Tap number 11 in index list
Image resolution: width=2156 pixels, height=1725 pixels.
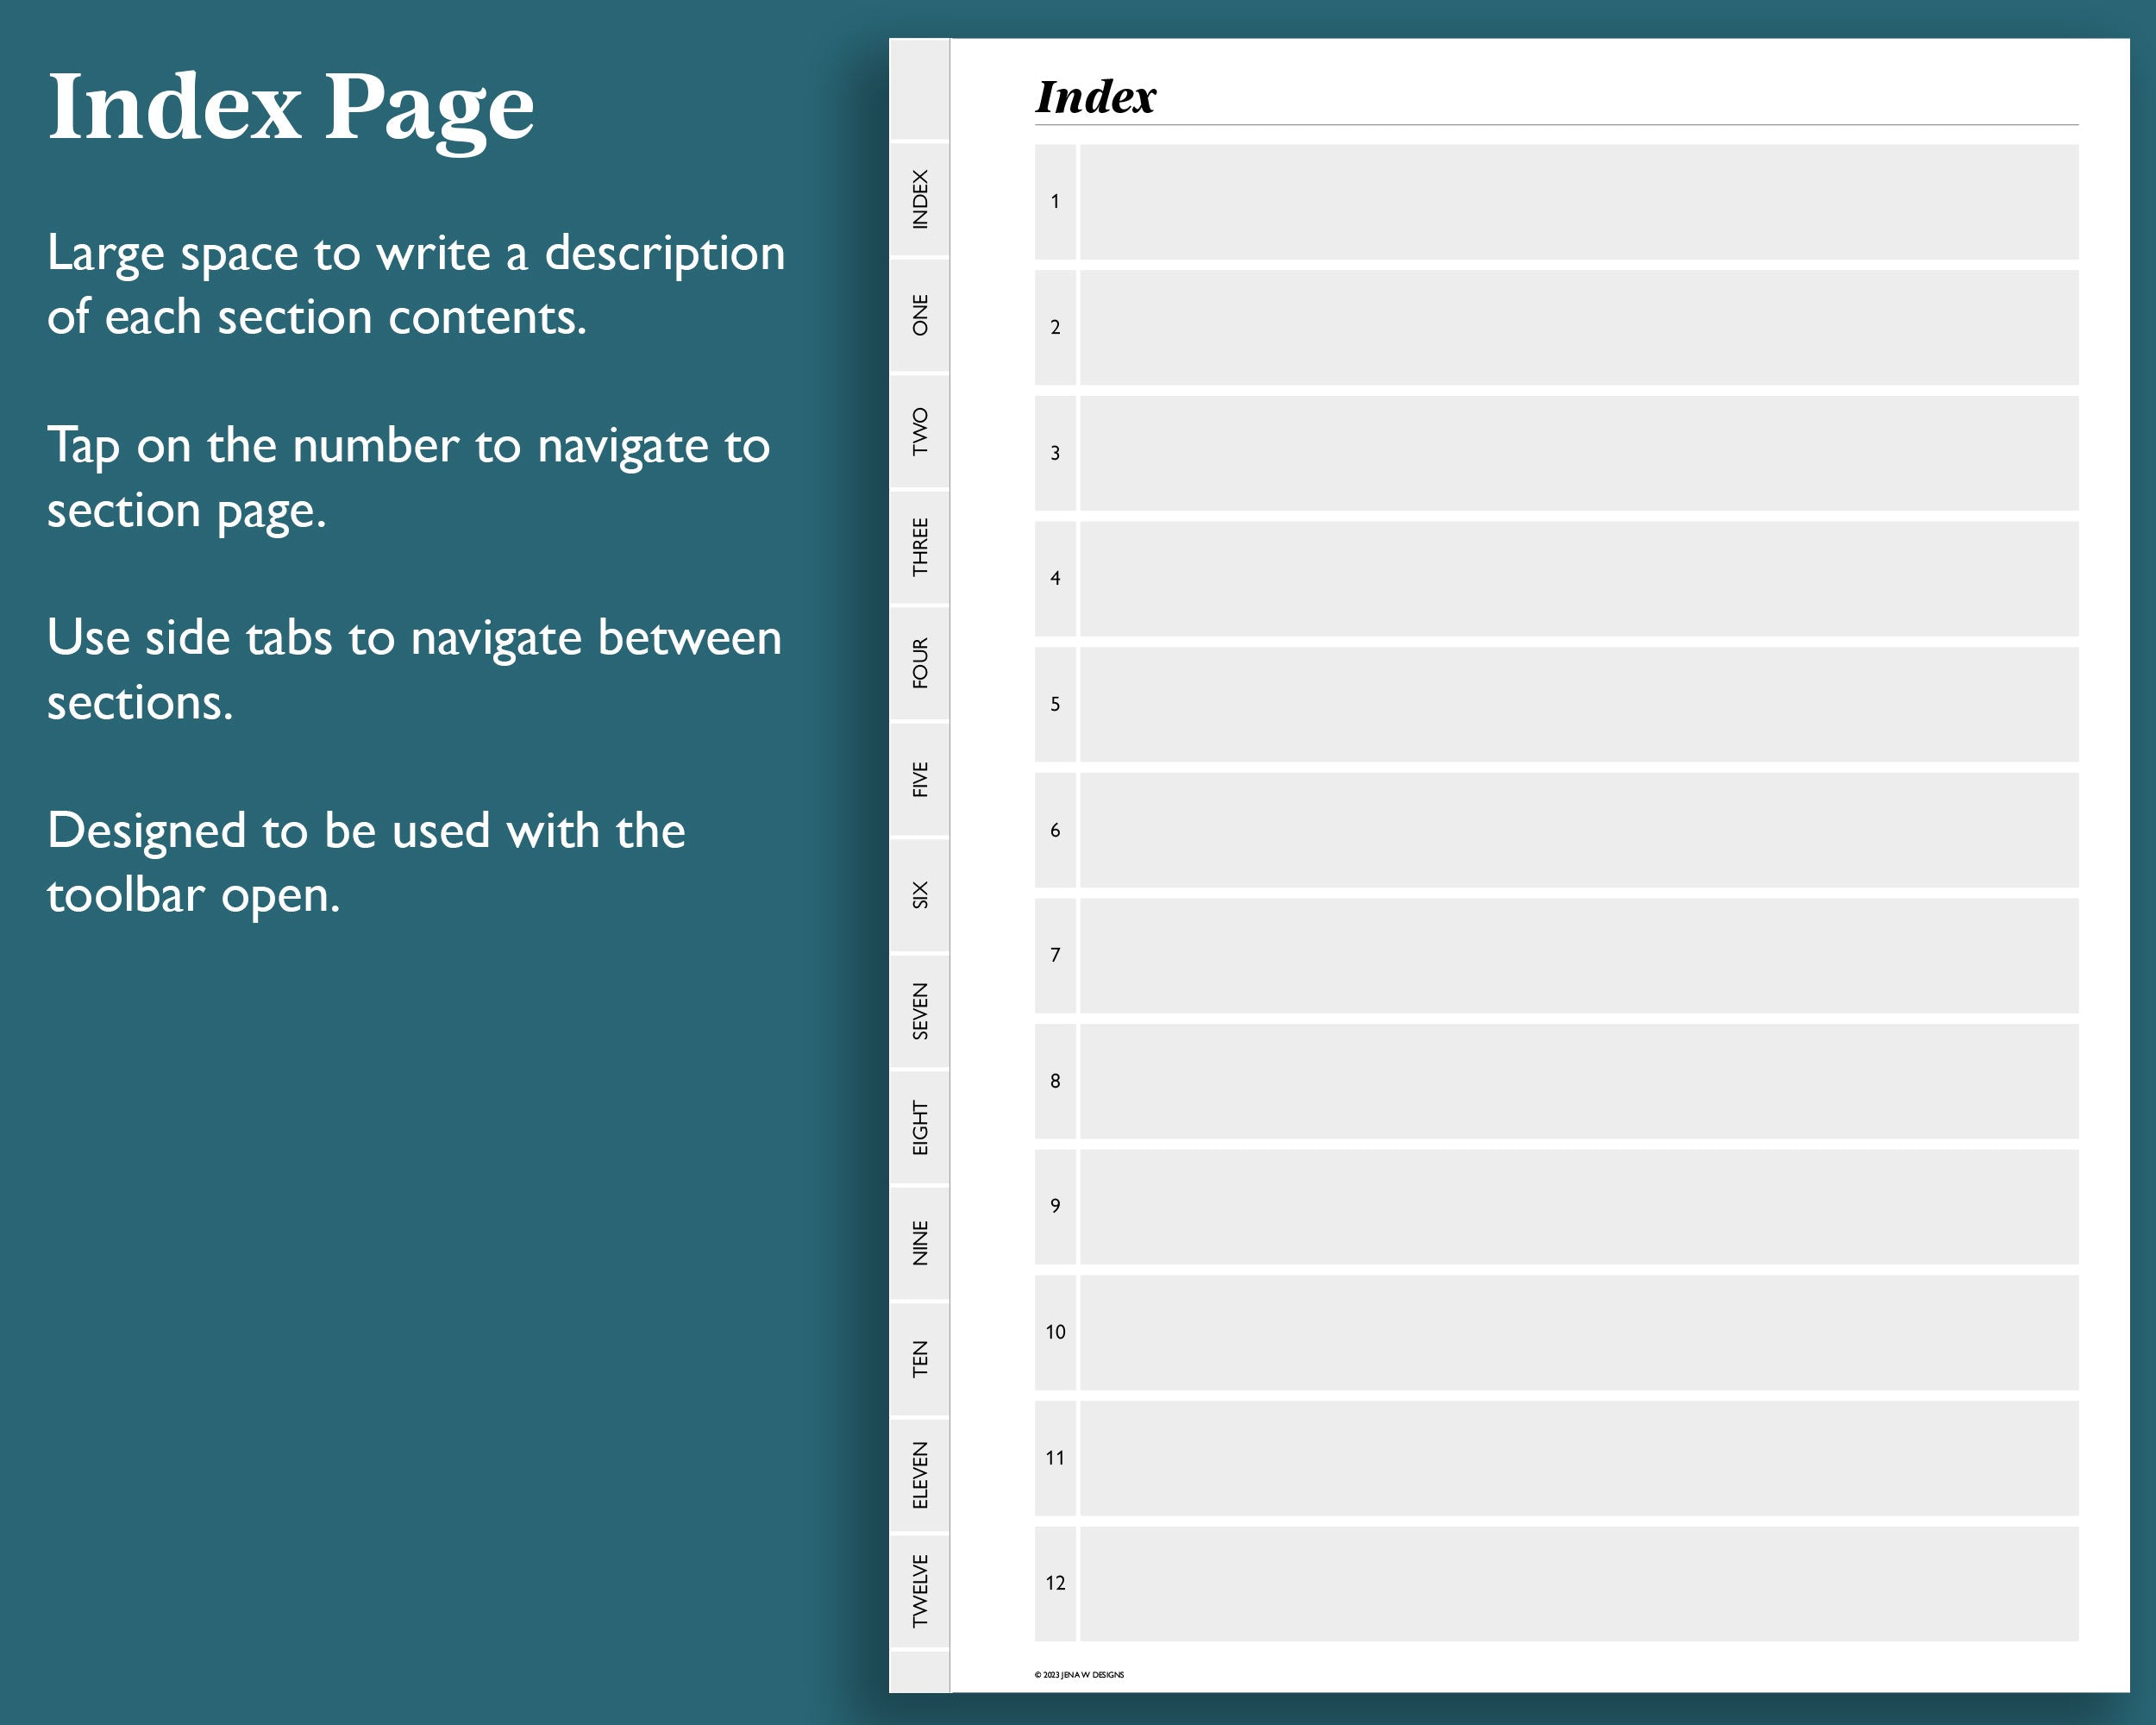click(x=1055, y=1458)
